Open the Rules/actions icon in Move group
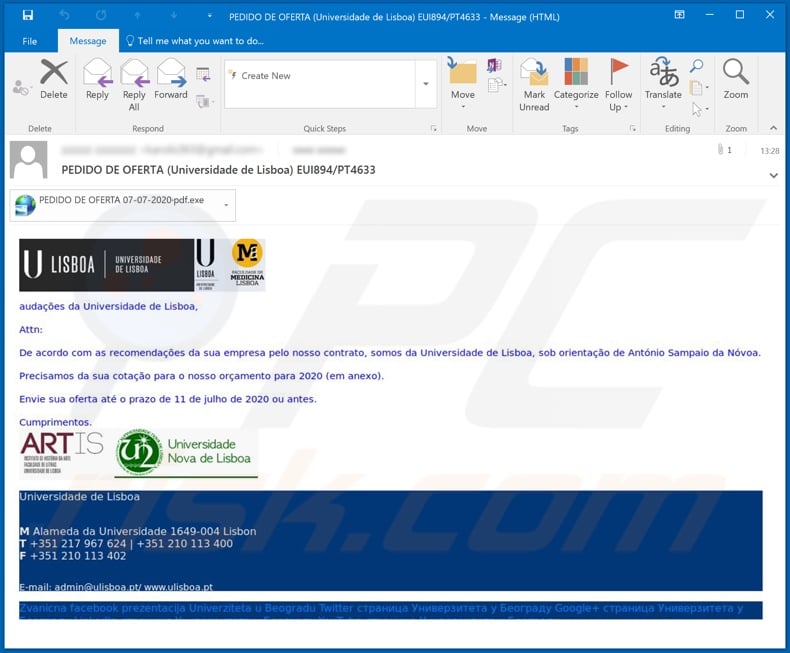The image size is (790, 653). (x=497, y=85)
